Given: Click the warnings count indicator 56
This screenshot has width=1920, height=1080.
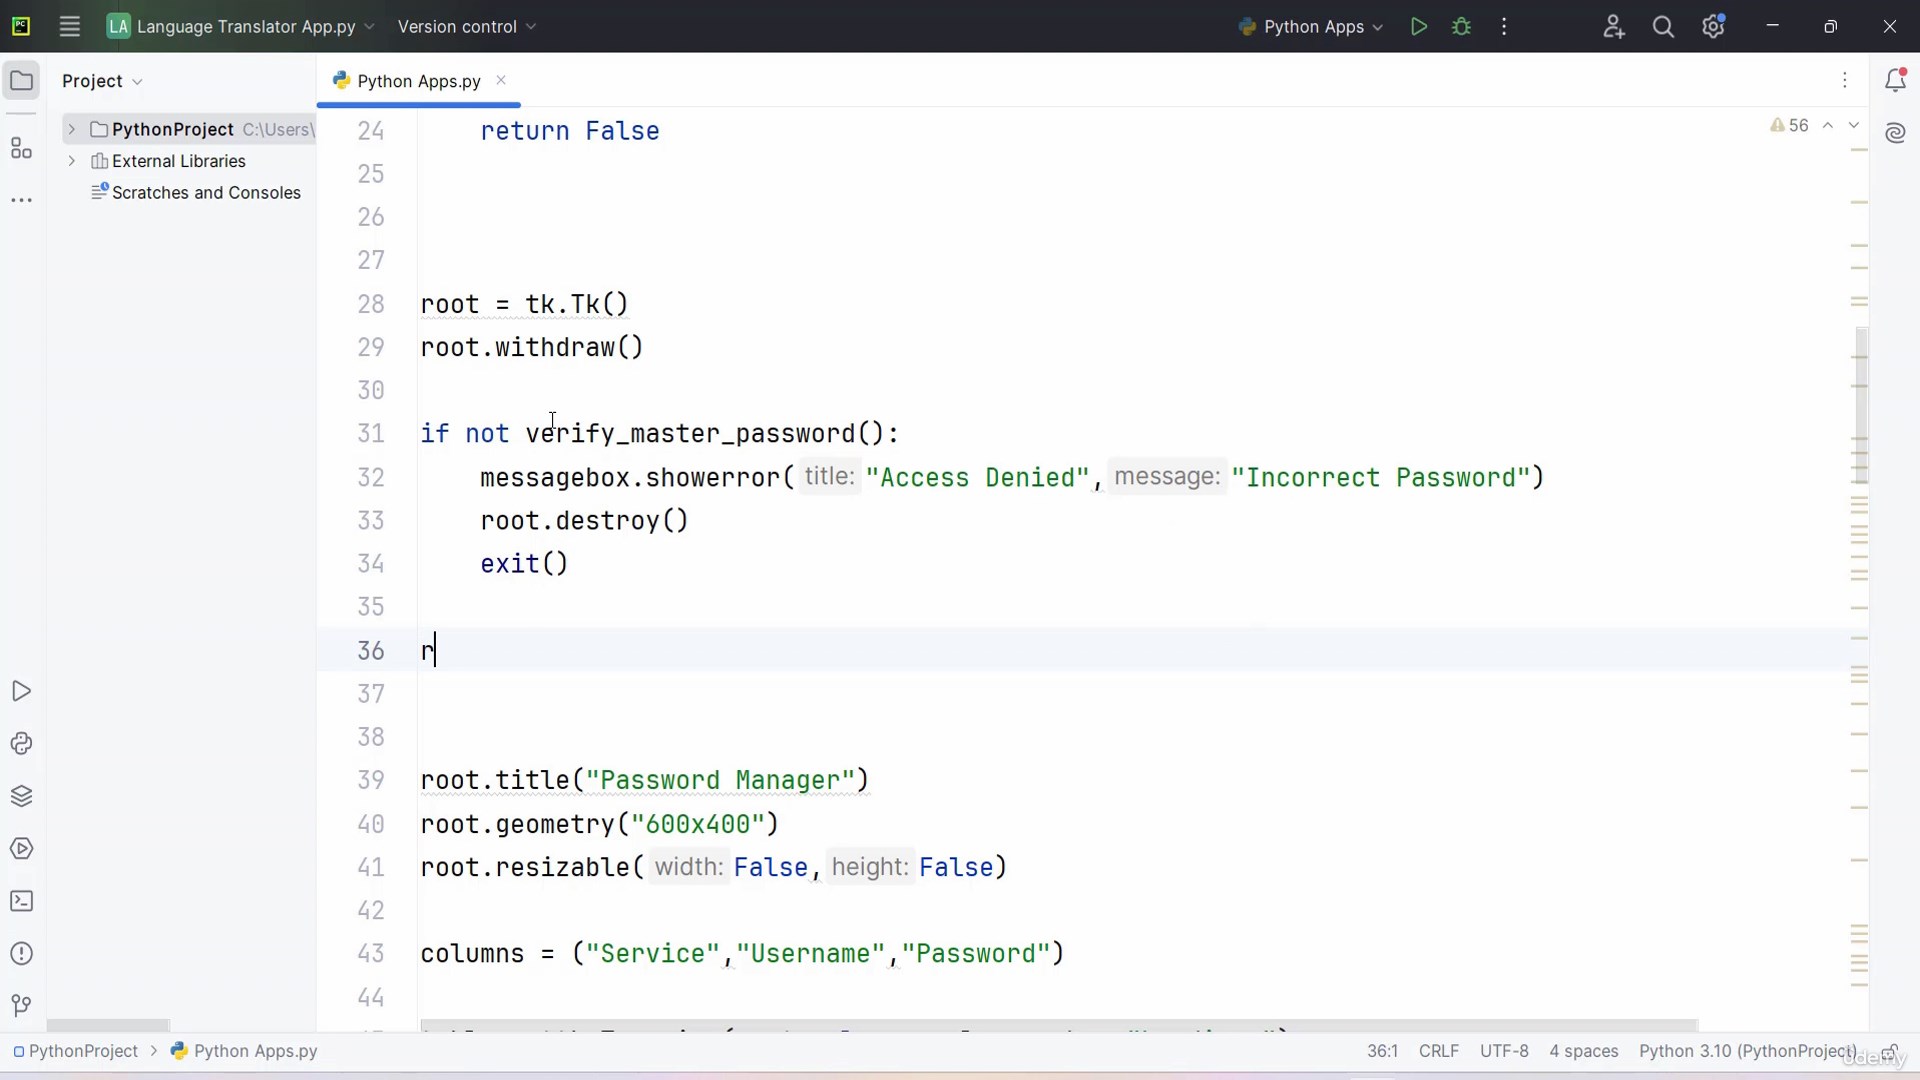Looking at the screenshot, I should 1789,126.
